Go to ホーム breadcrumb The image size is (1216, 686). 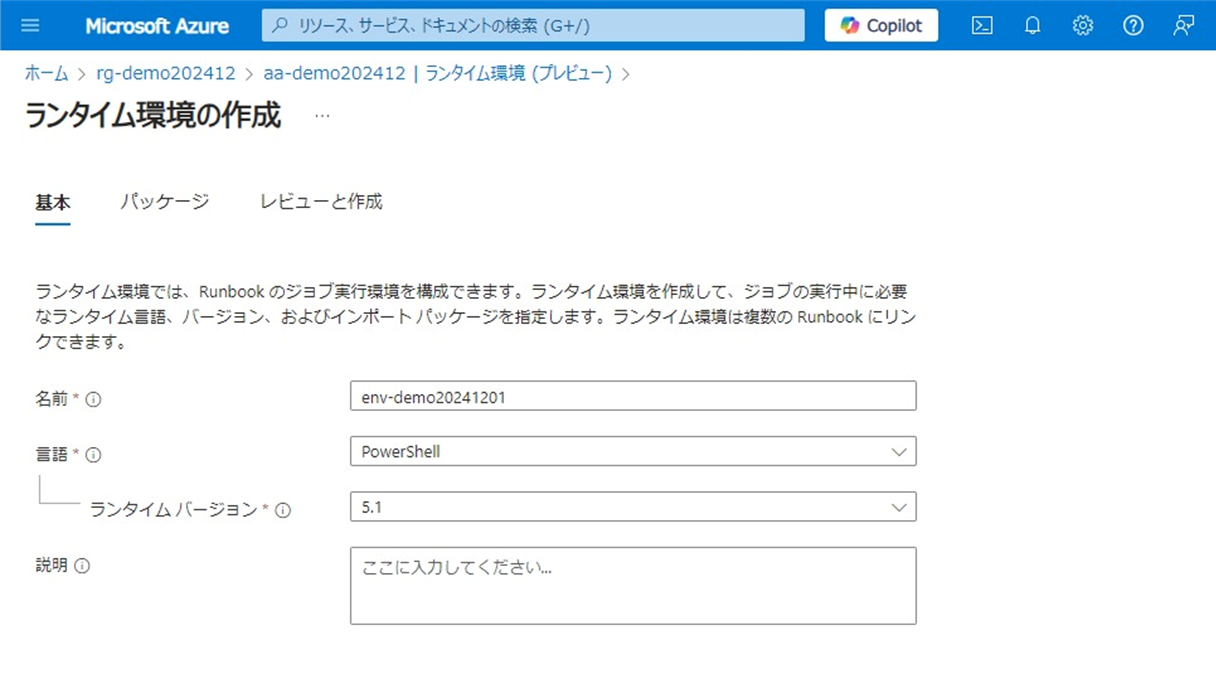click(46, 73)
